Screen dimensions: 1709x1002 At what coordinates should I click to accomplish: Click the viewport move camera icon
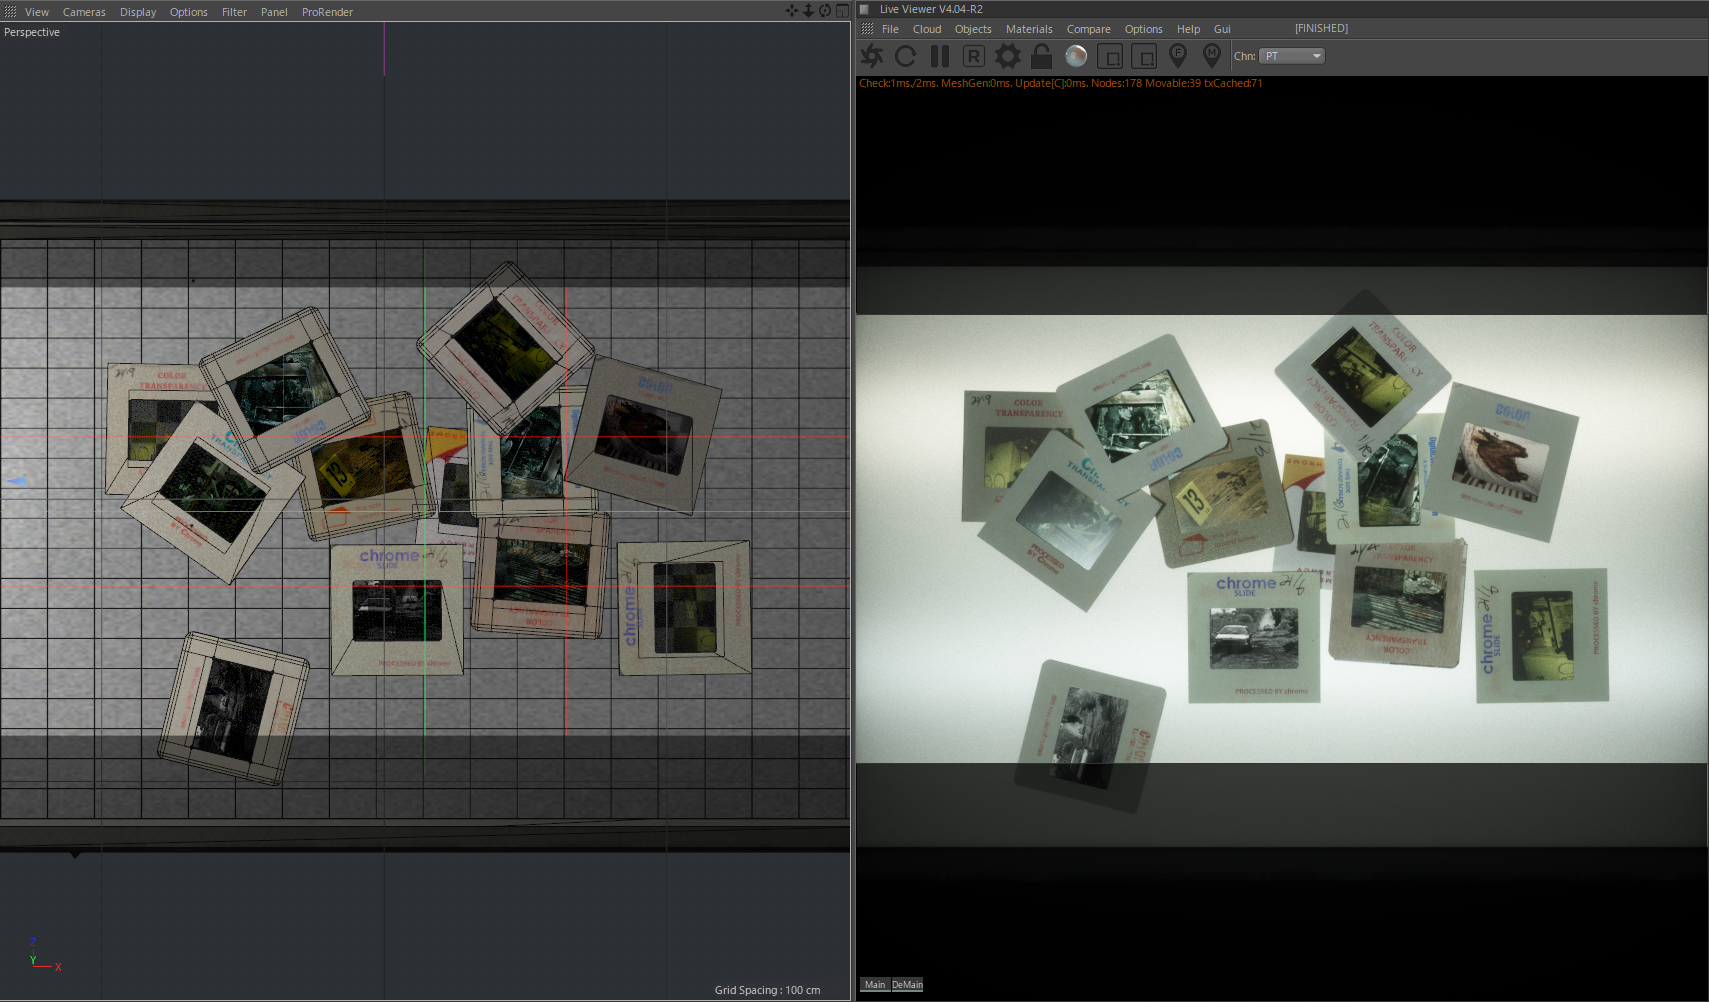pos(792,11)
